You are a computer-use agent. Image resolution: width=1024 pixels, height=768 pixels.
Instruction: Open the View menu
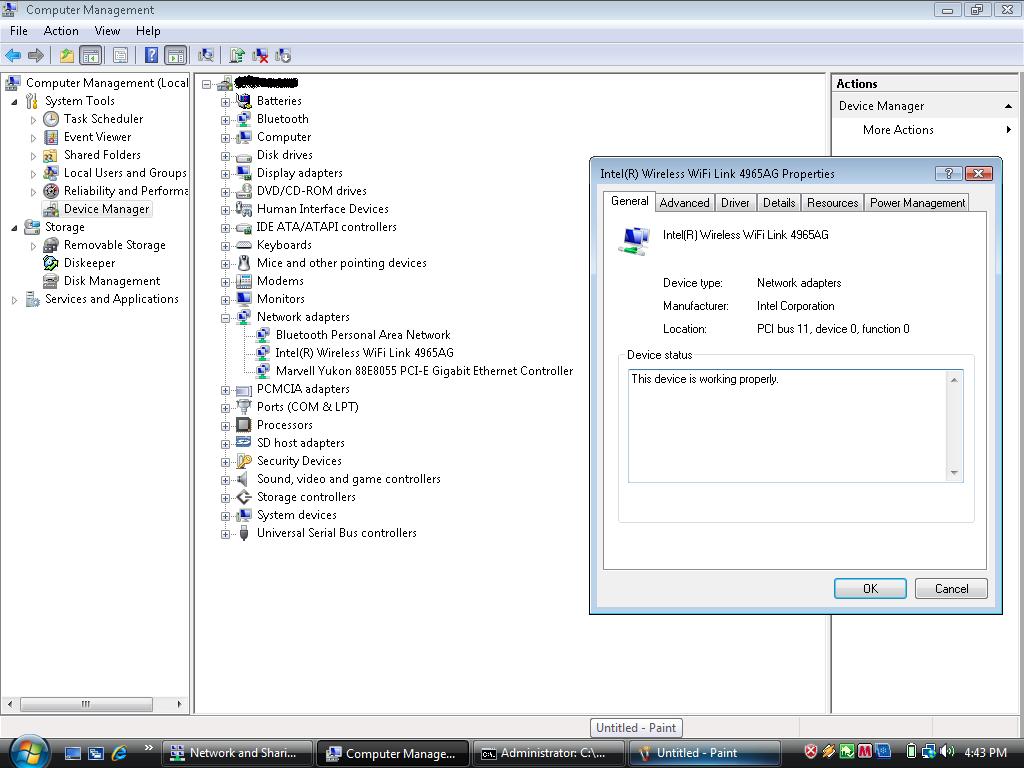tap(107, 31)
